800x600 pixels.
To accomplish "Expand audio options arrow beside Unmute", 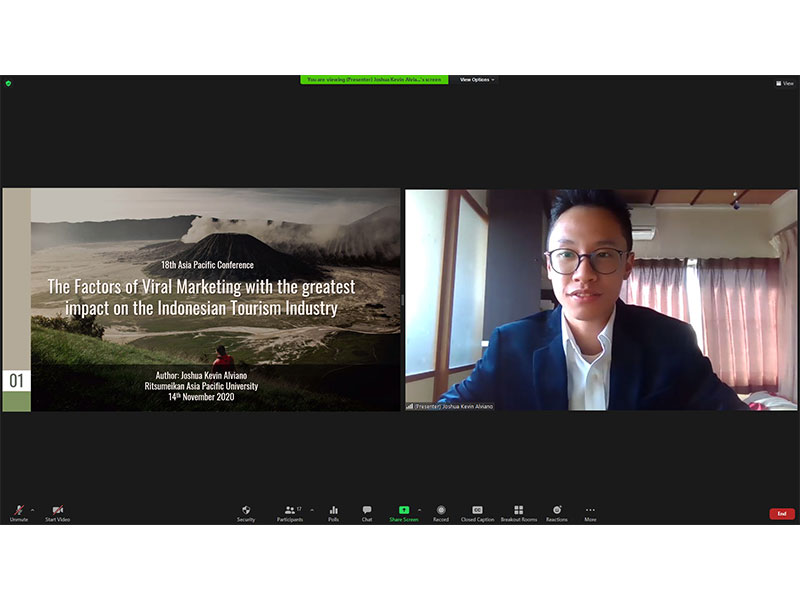I will (32, 509).
